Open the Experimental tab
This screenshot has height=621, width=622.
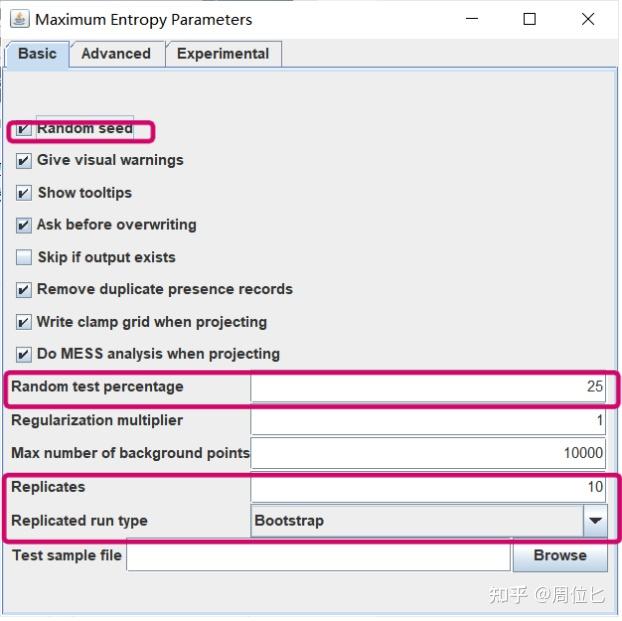pos(223,54)
